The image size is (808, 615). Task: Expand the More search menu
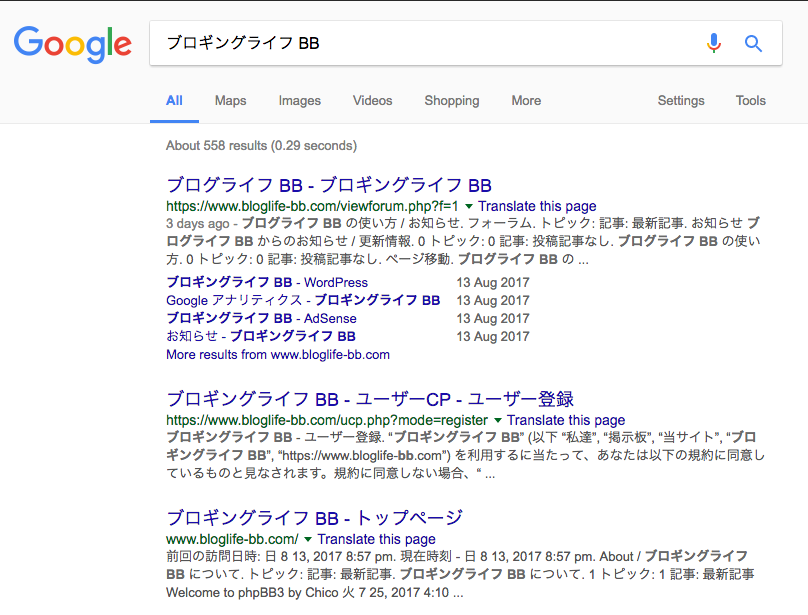526,101
